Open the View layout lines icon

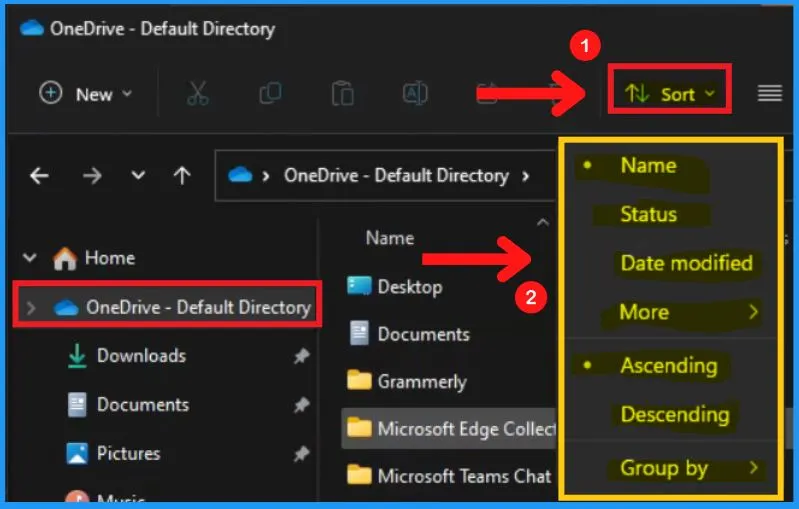point(769,94)
